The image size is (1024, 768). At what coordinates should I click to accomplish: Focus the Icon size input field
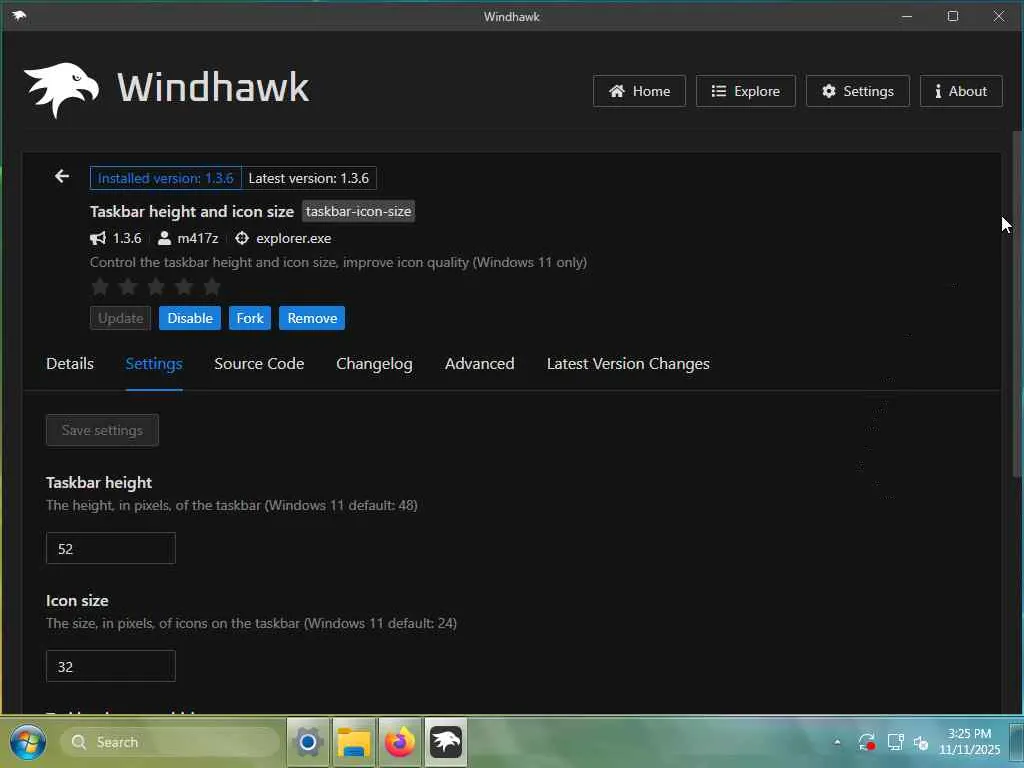(x=111, y=666)
